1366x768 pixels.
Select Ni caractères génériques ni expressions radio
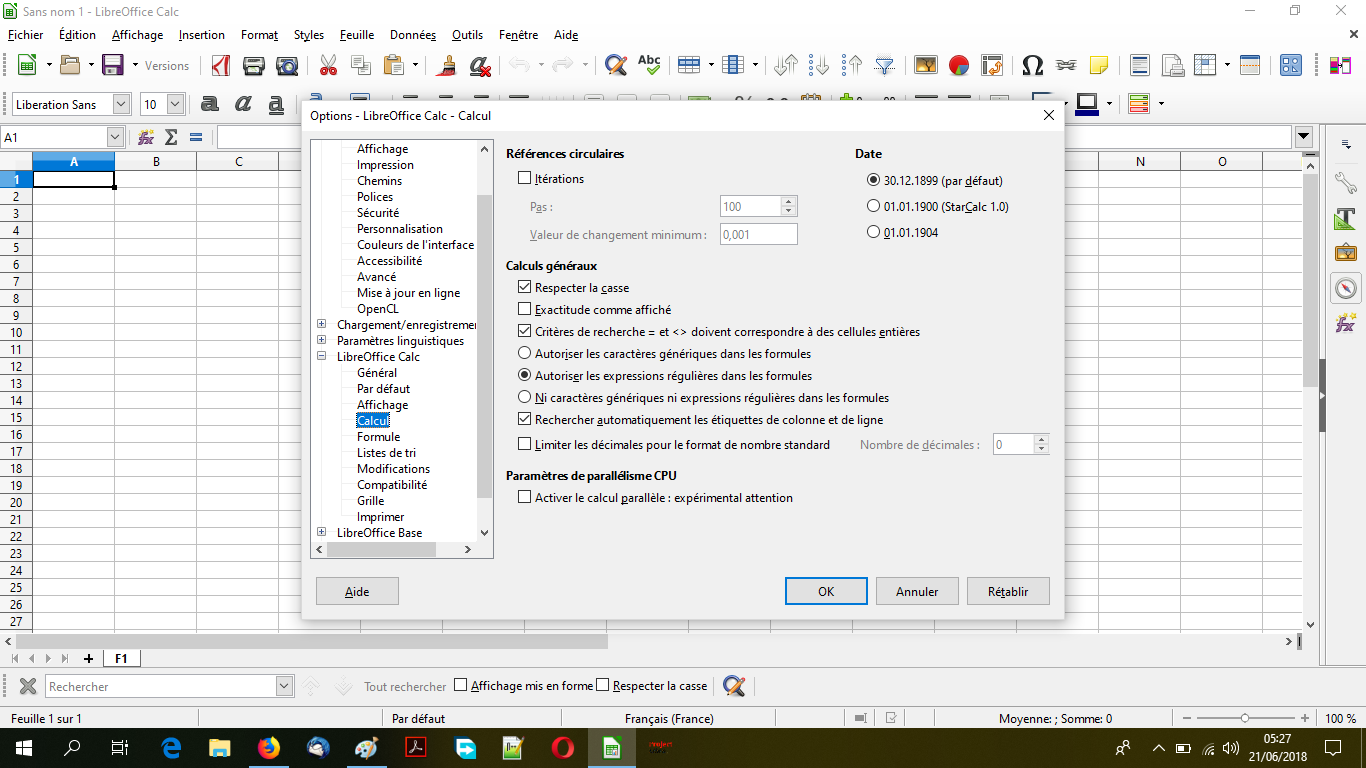pos(525,397)
